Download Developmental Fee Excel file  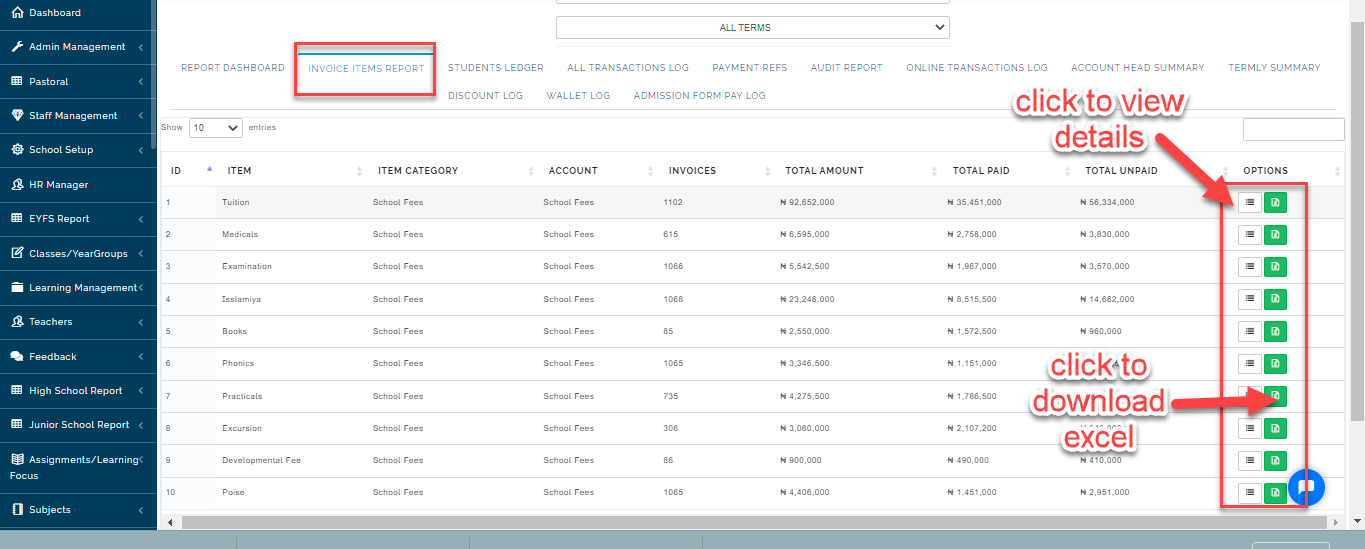[x=1275, y=461]
